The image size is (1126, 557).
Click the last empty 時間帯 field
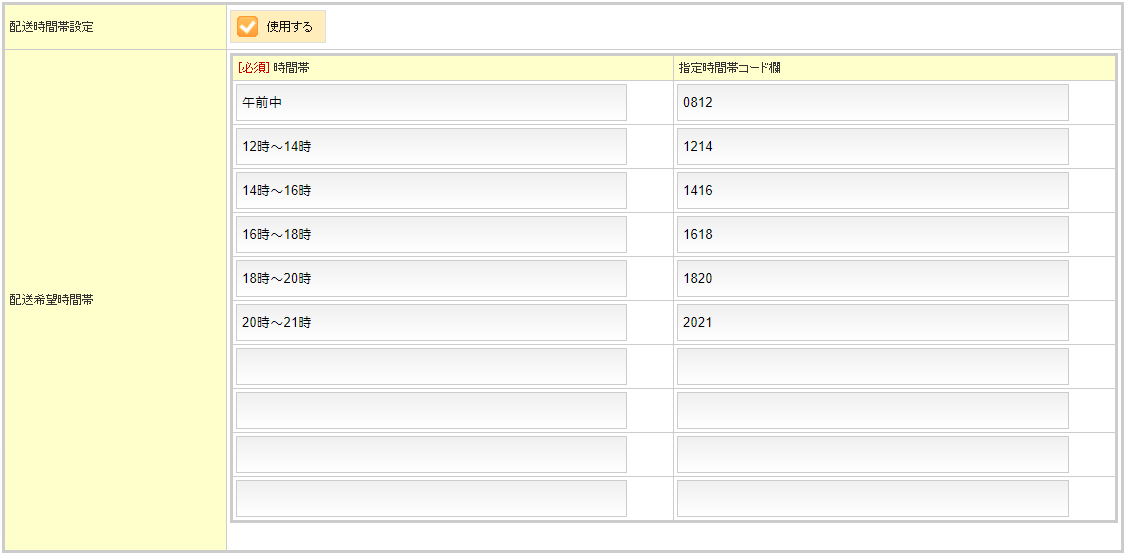coord(431,499)
